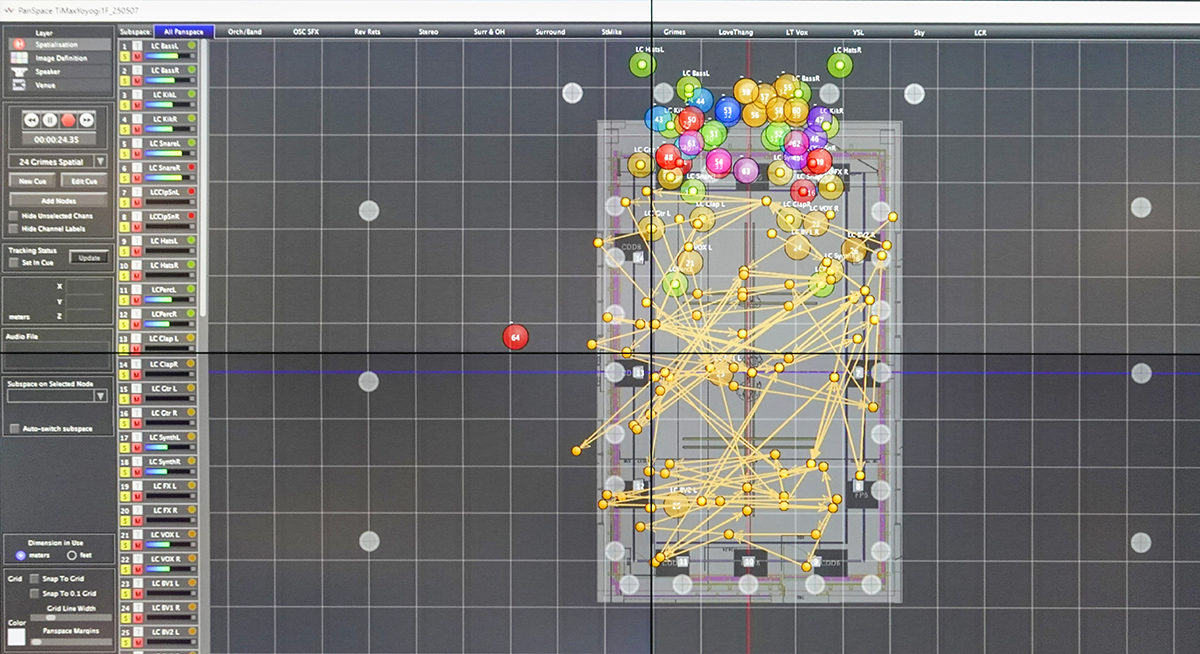The height and width of the screenshot is (654, 1200).
Task: Click the Speaker layer icon
Action: pos(19,72)
